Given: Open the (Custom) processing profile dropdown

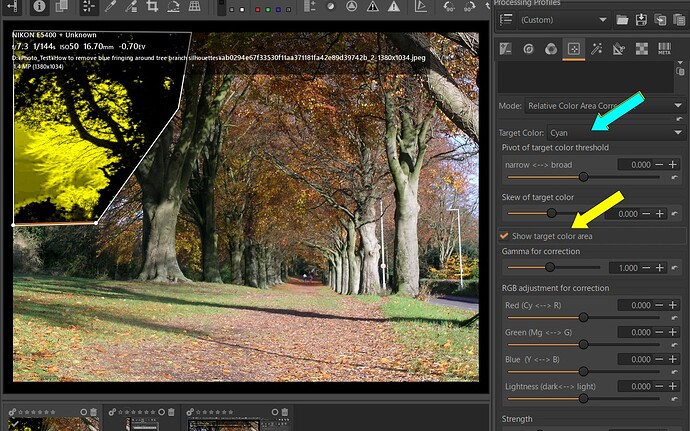Looking at the screenshot, I should tap(564, 20).
